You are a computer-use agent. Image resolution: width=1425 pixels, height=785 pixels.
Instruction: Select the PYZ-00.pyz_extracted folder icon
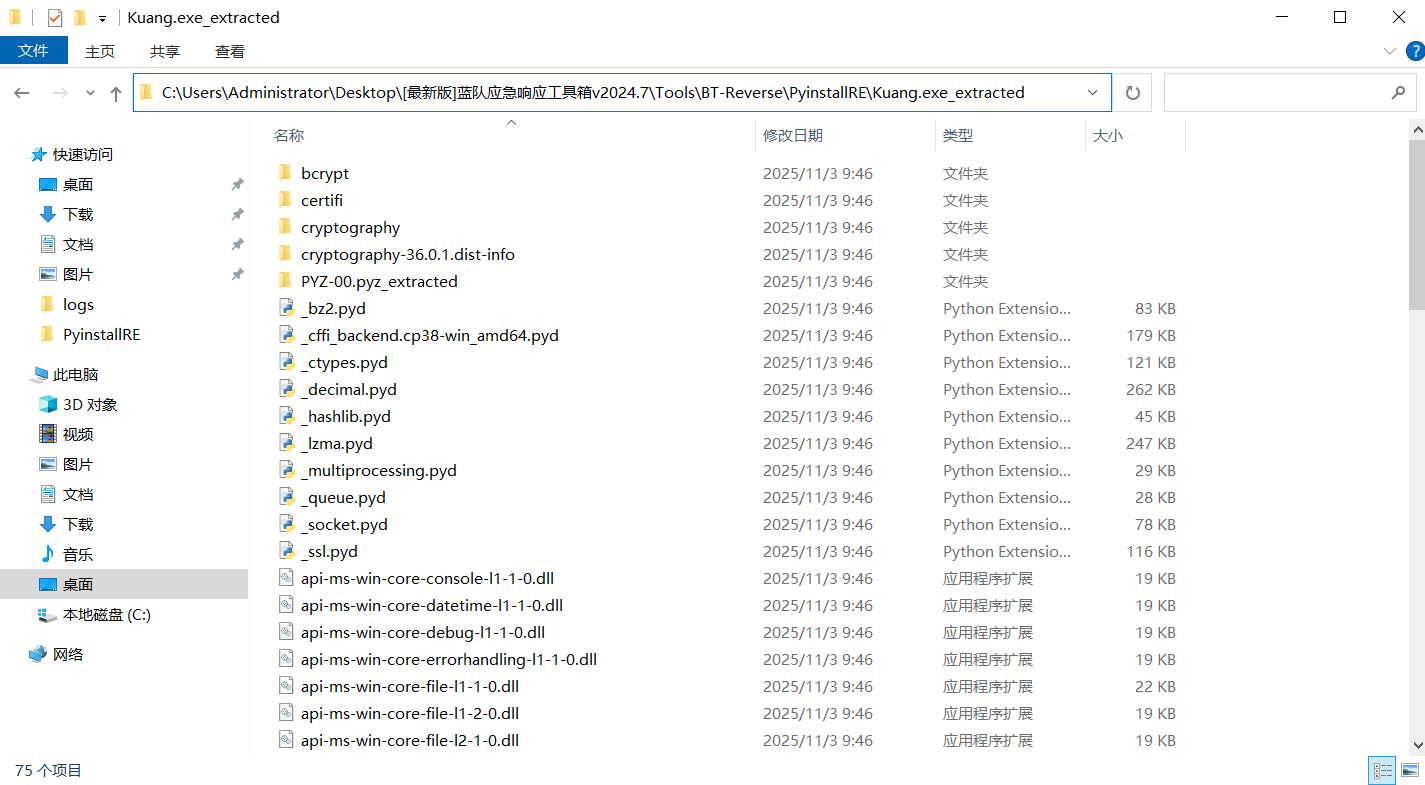(285, 281)
